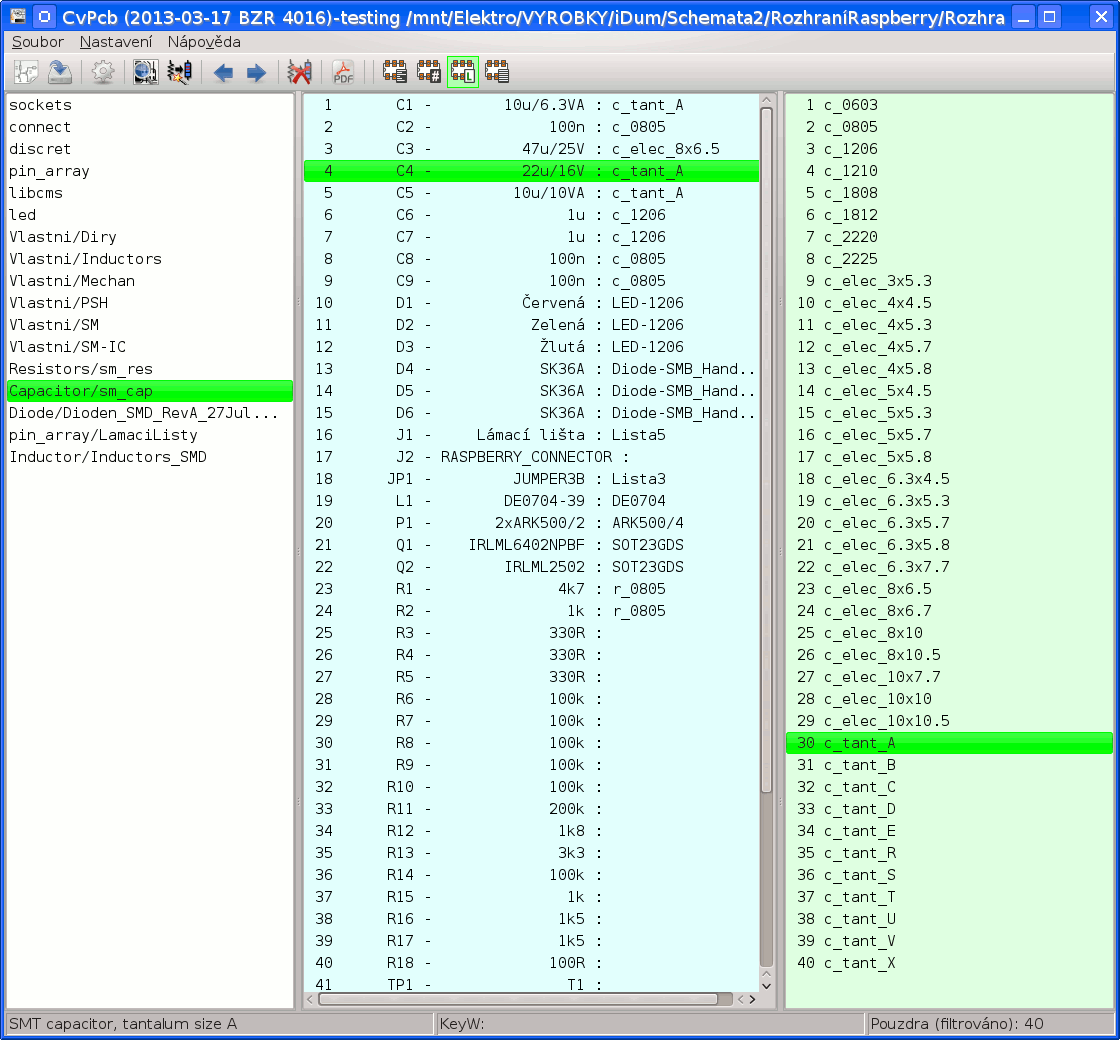This screenshot has height=1040, width=1120.
Task: Go to previous component with blue left arrow
Action: click(x=223, y=72)
